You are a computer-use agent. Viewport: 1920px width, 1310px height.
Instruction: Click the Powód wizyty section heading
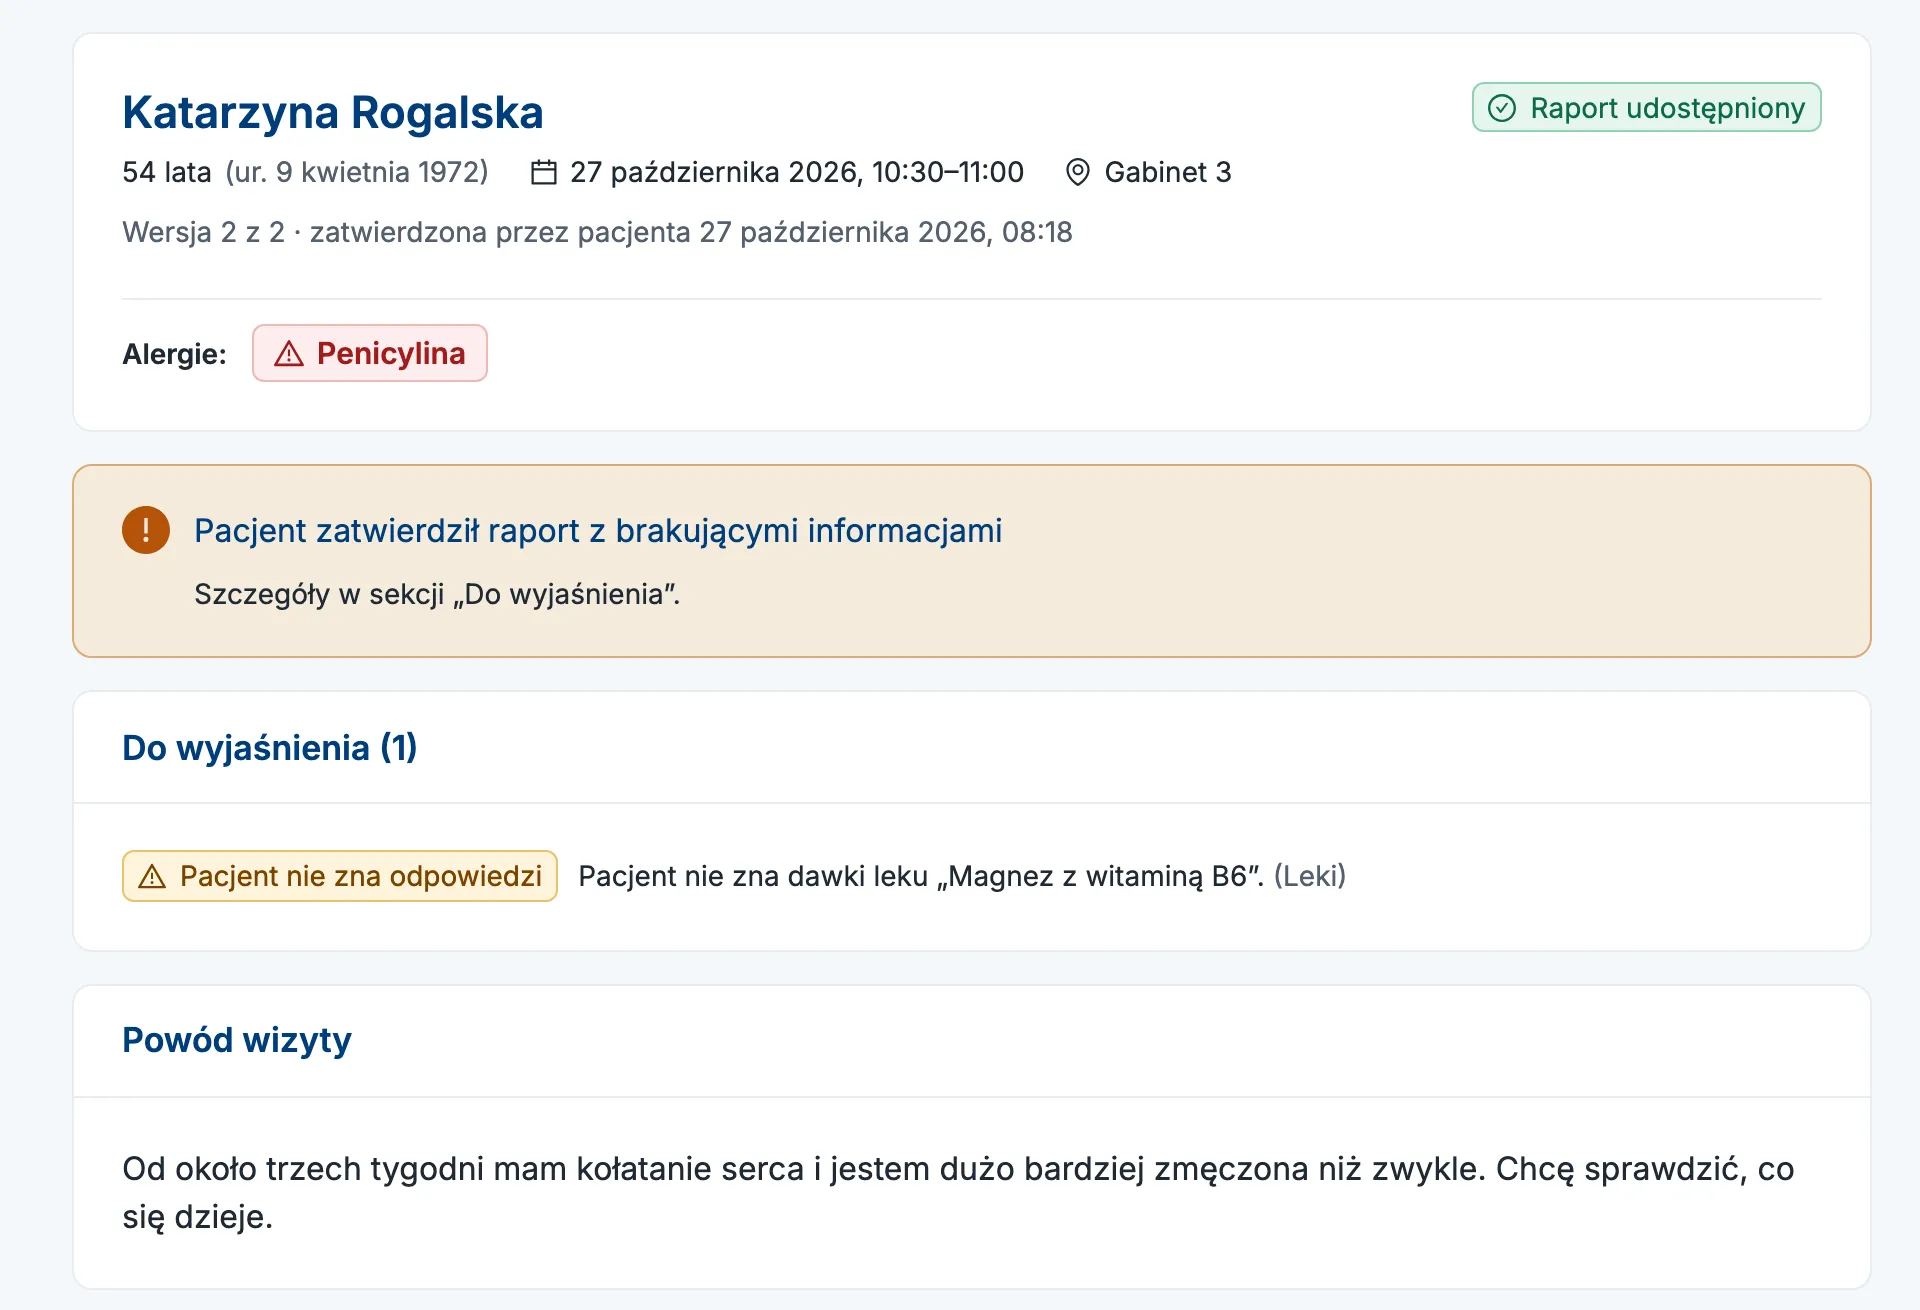point(237,1040)
